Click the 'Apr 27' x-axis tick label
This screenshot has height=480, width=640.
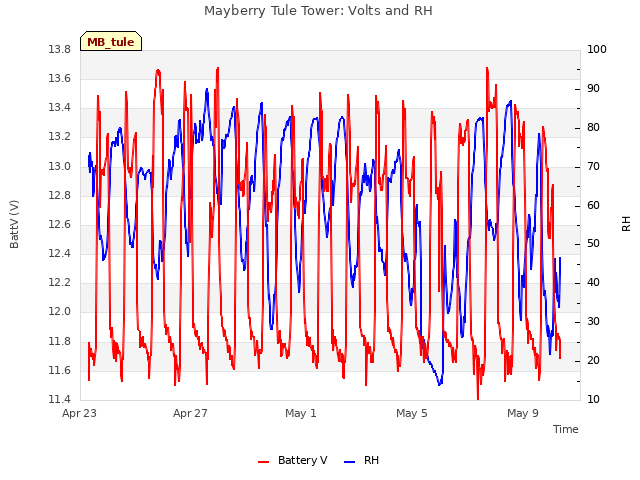(190, 413)
